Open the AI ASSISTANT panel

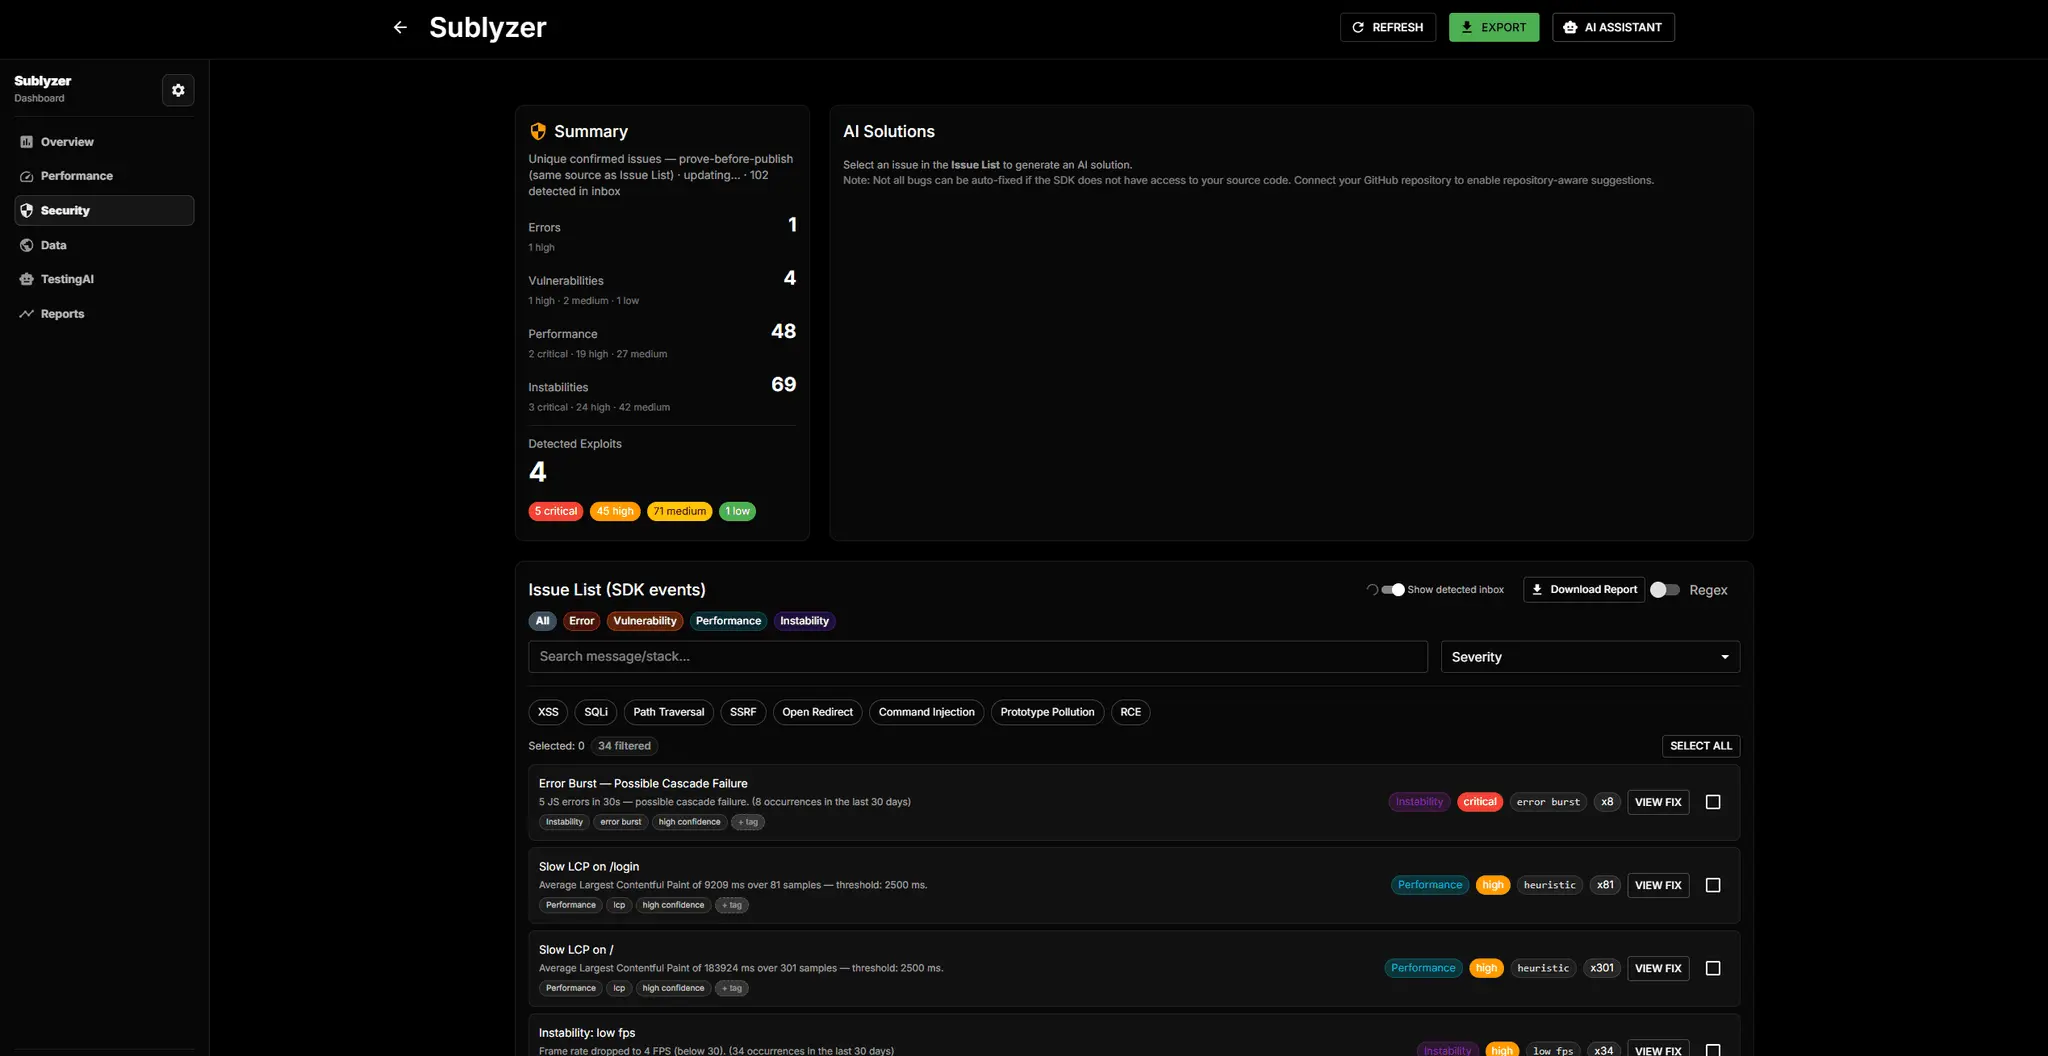tap(1612, 27)
